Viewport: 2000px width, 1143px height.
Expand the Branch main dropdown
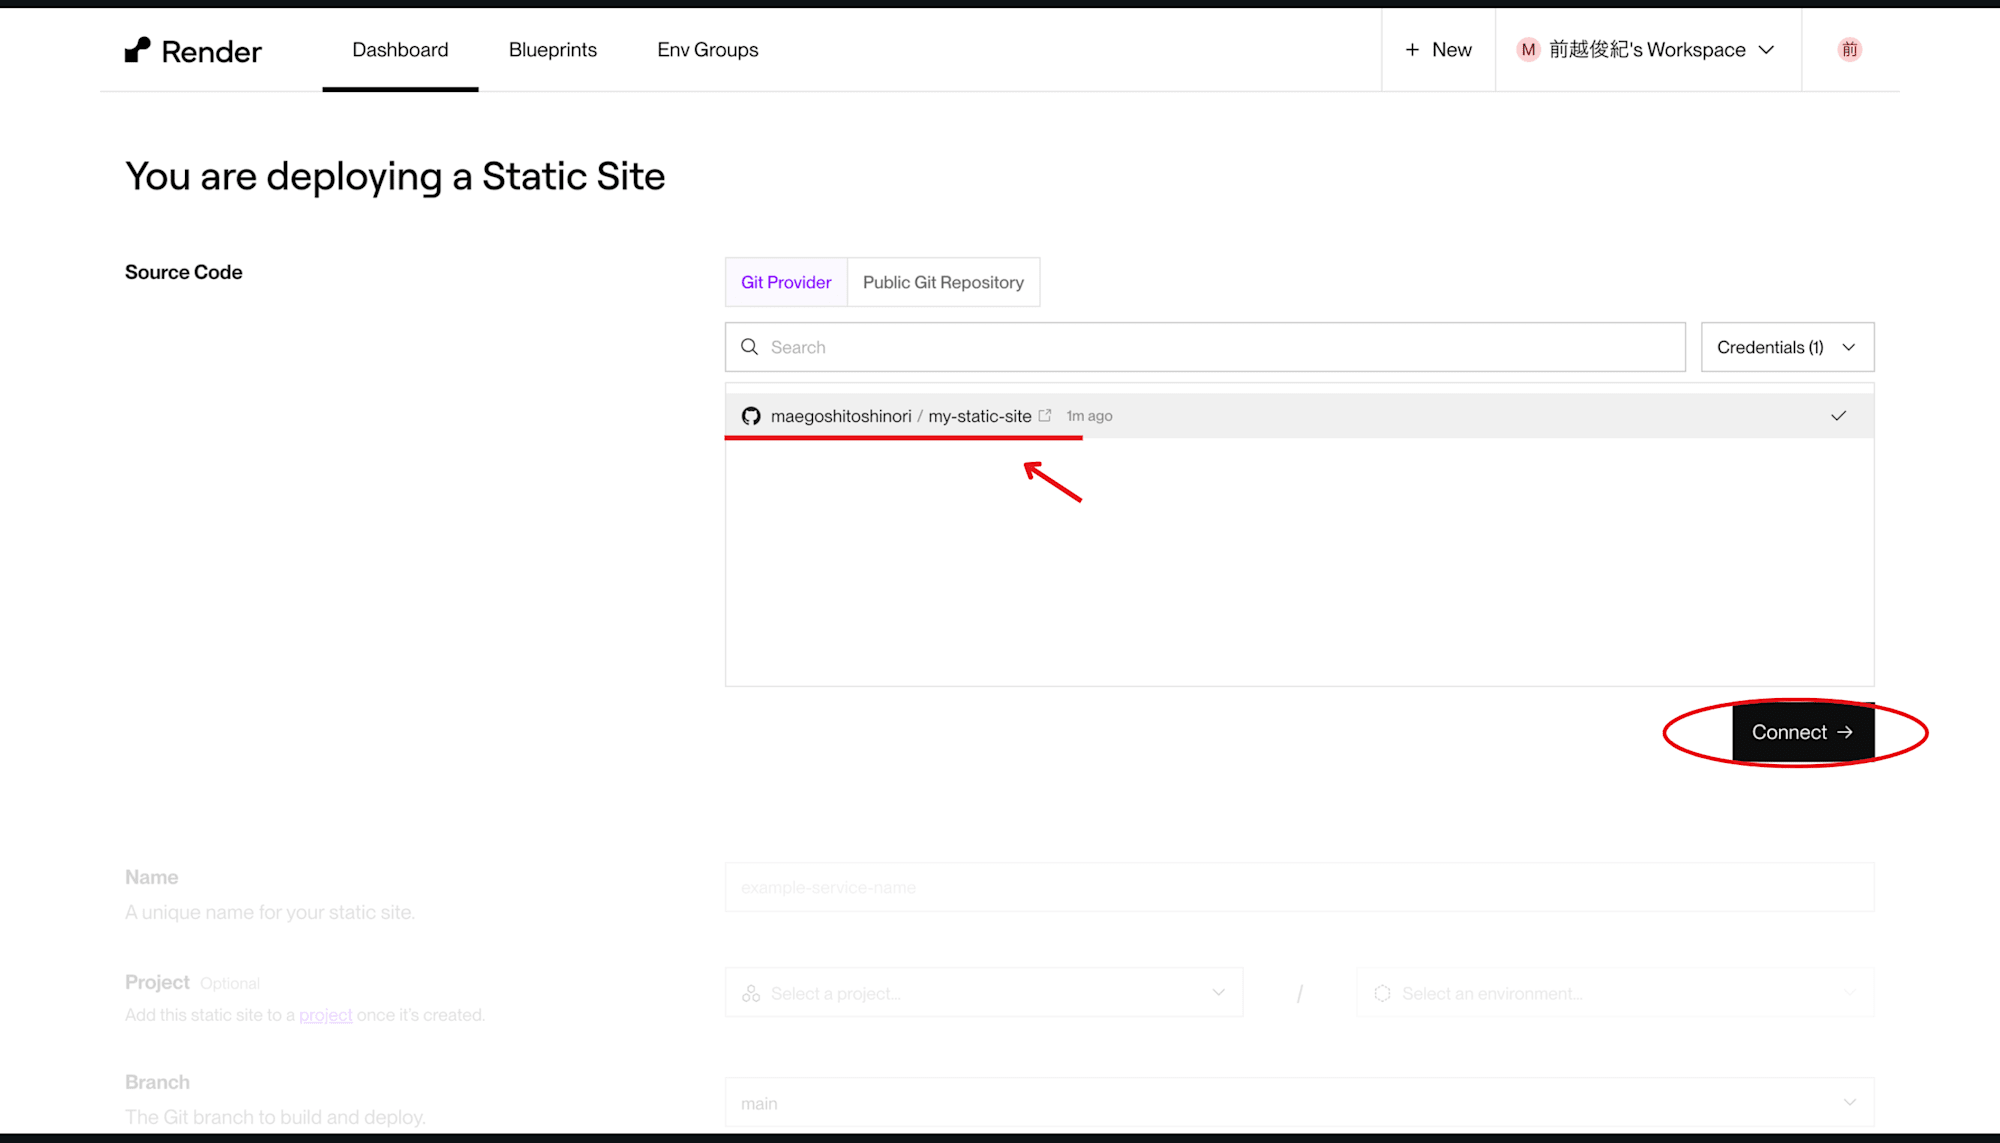(1299, 1103)
